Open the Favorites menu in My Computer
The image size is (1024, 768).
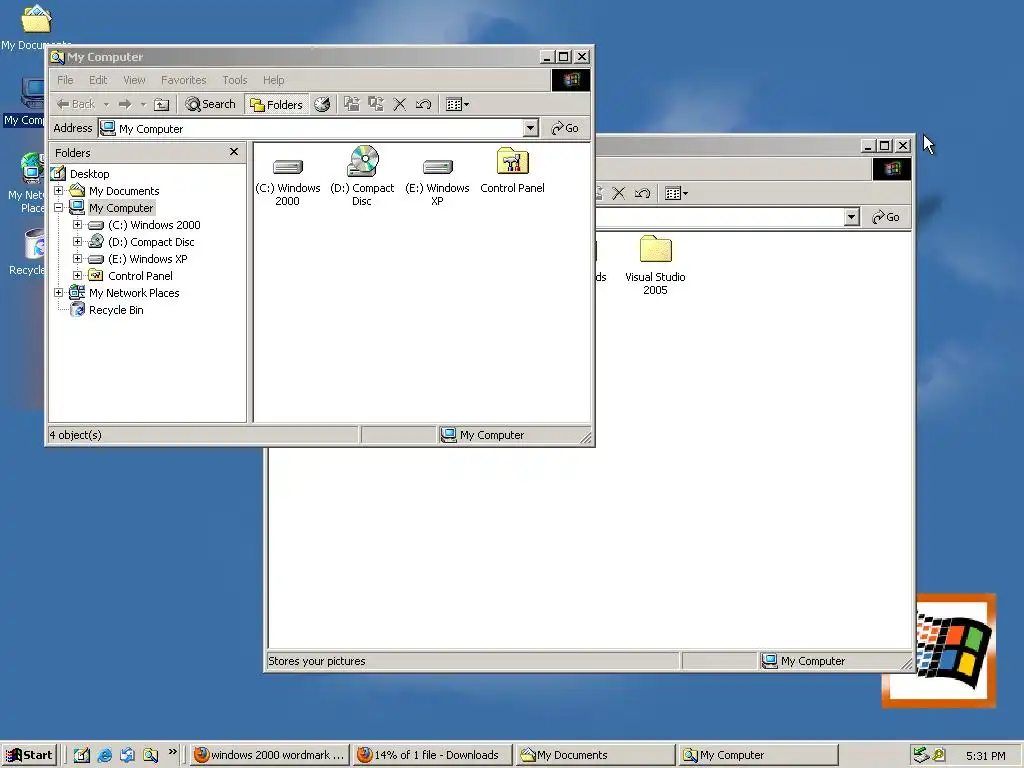pos(184,80)
